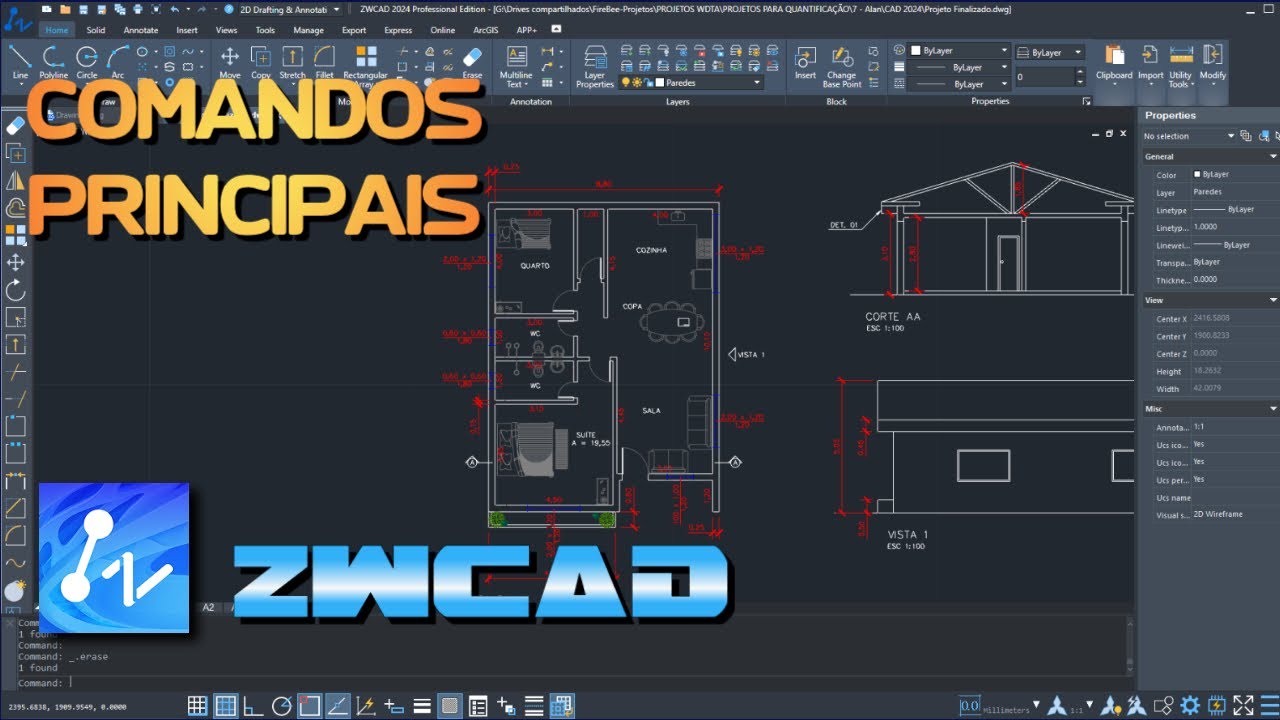Select the Line tool

[x=20, y=61]
